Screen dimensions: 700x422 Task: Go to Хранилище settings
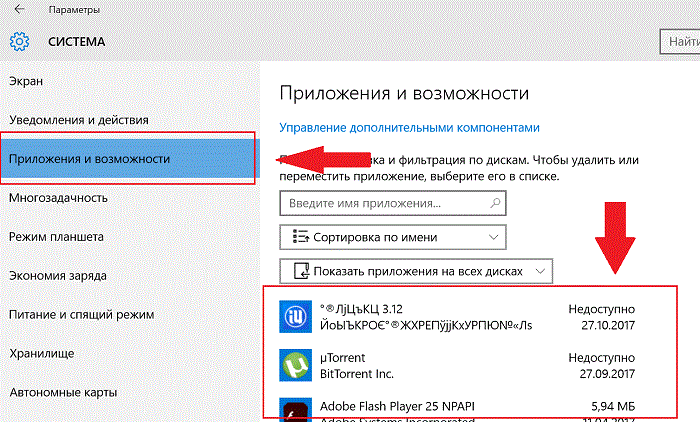(42, 353)
